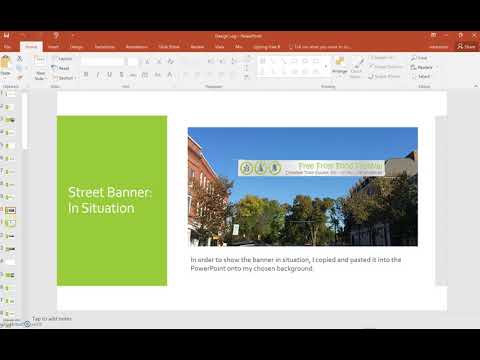Click the Reset slide button
This screenshot has height=360, width=480.
[61, 68]
